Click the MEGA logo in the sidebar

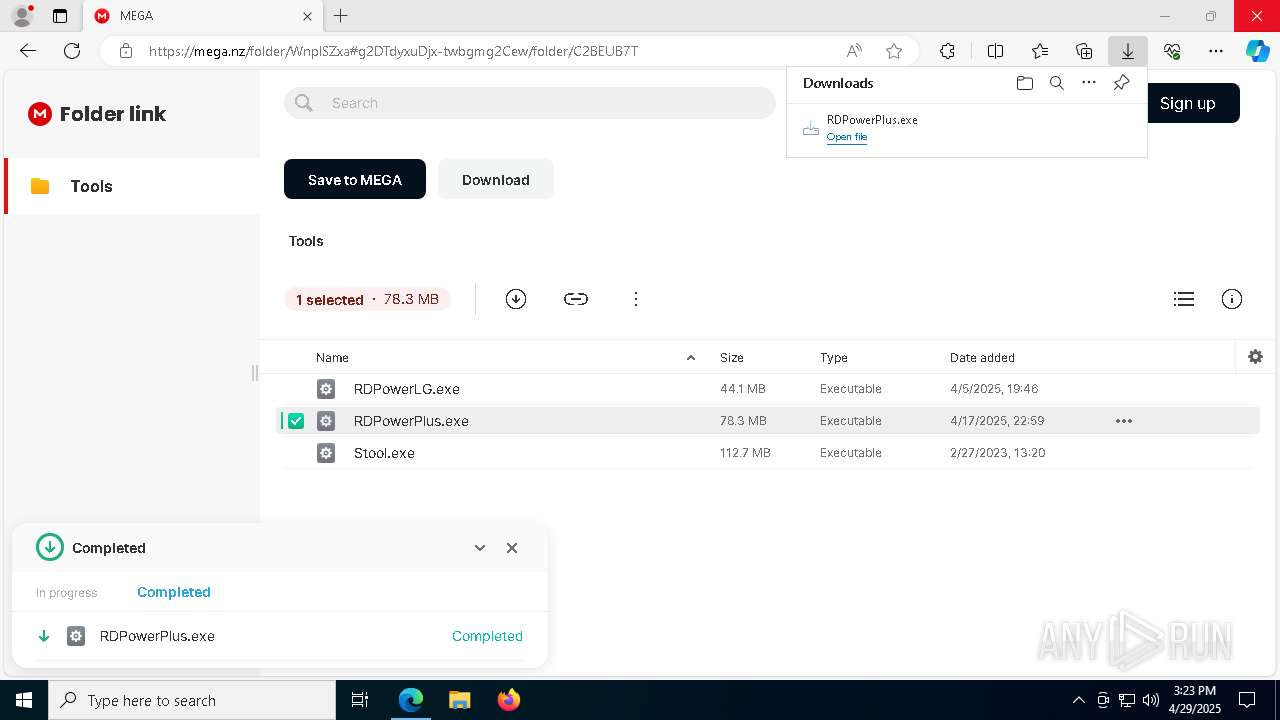click(40, 114)
